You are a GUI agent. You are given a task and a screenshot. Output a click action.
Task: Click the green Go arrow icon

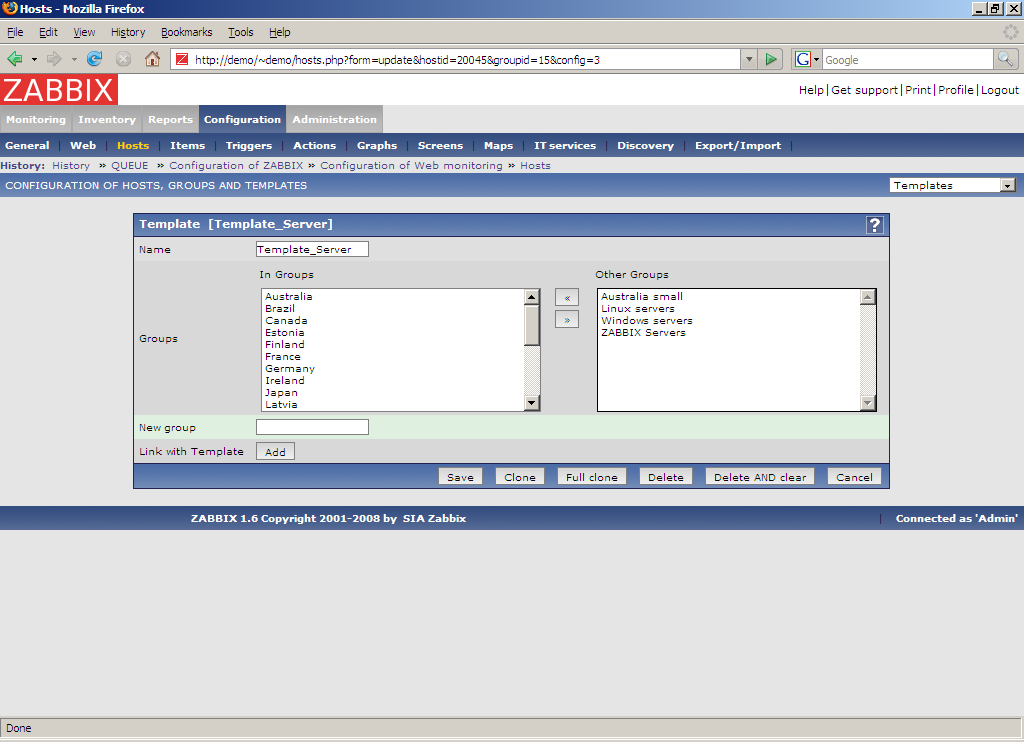[x=771, y=59]
